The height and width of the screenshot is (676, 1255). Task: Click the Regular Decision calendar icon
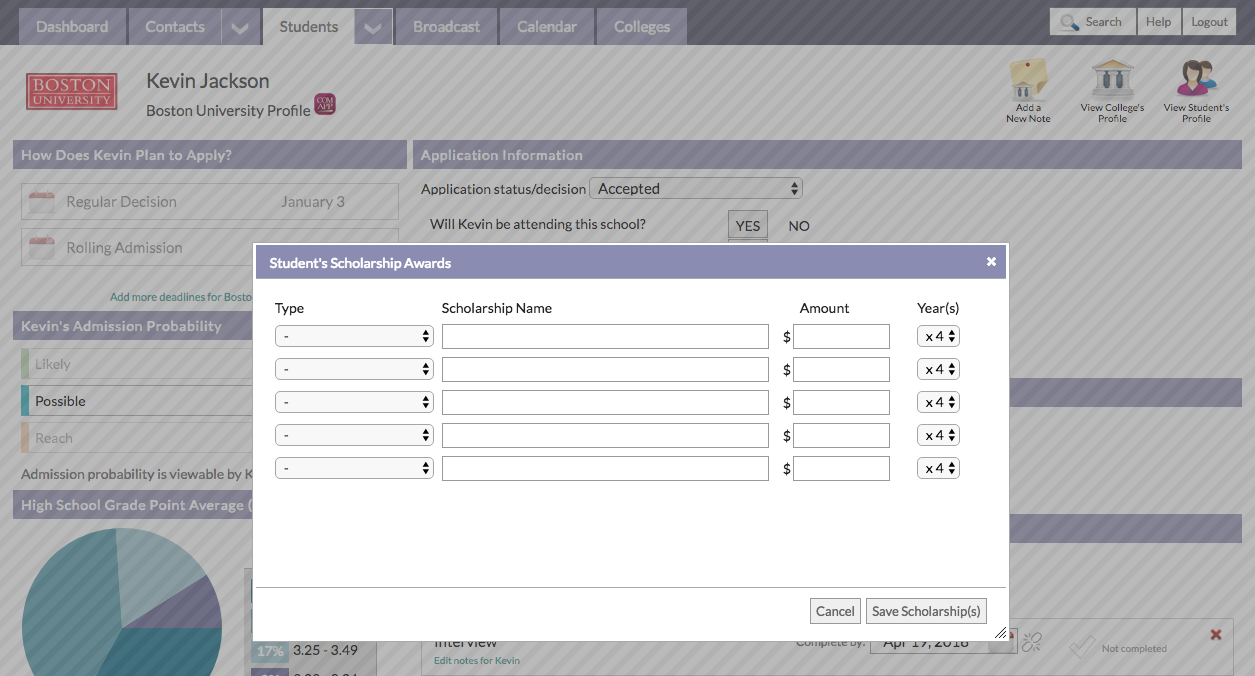tap(42, 202)
